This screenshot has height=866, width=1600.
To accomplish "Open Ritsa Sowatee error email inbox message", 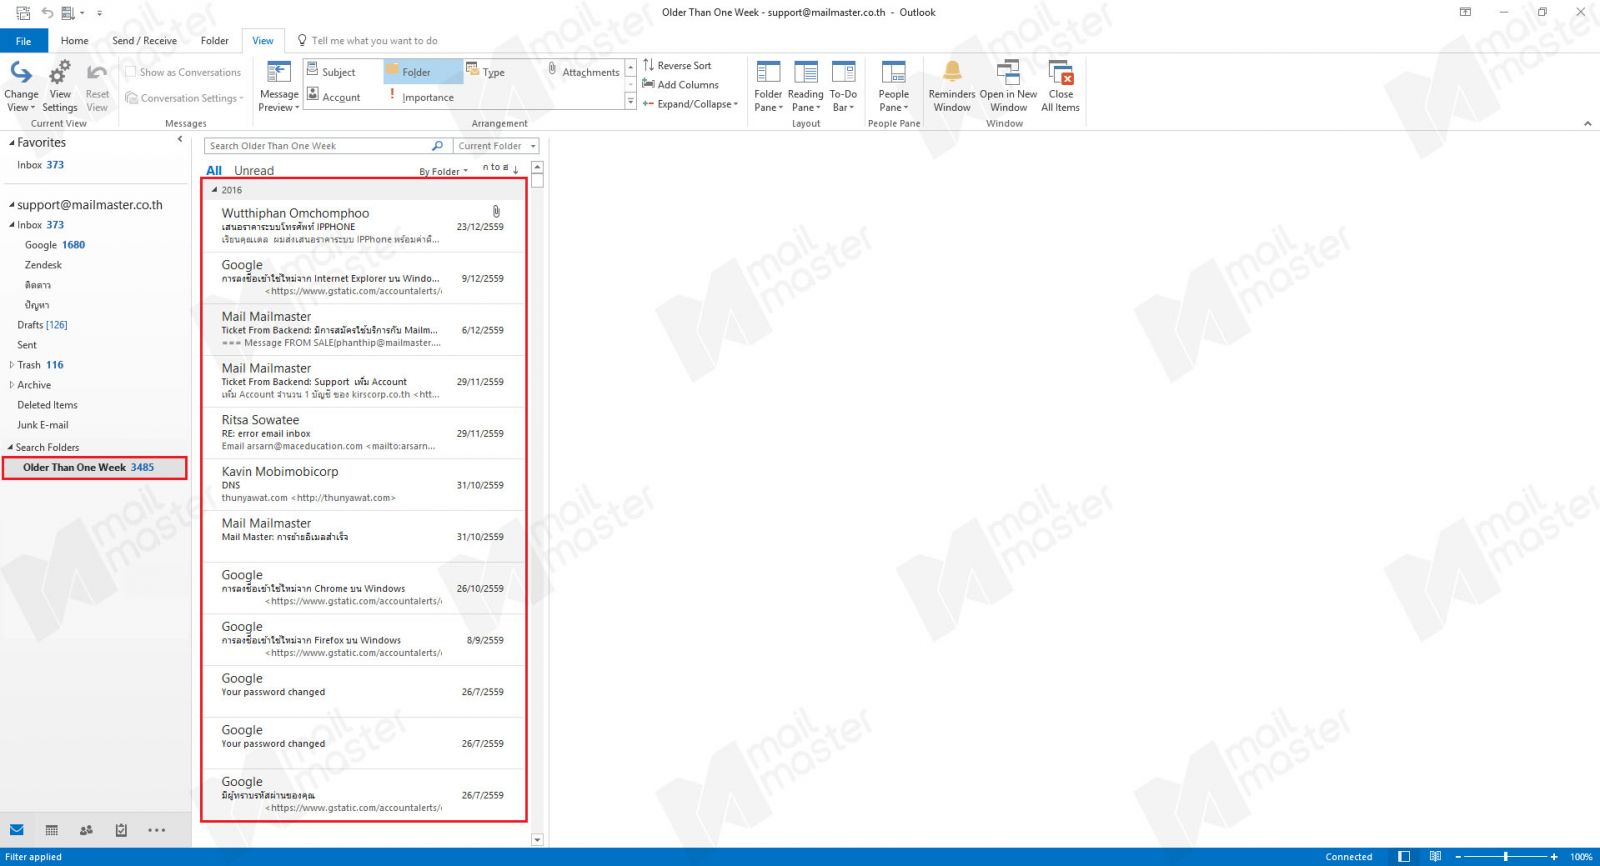I will (x=364, y=433).
